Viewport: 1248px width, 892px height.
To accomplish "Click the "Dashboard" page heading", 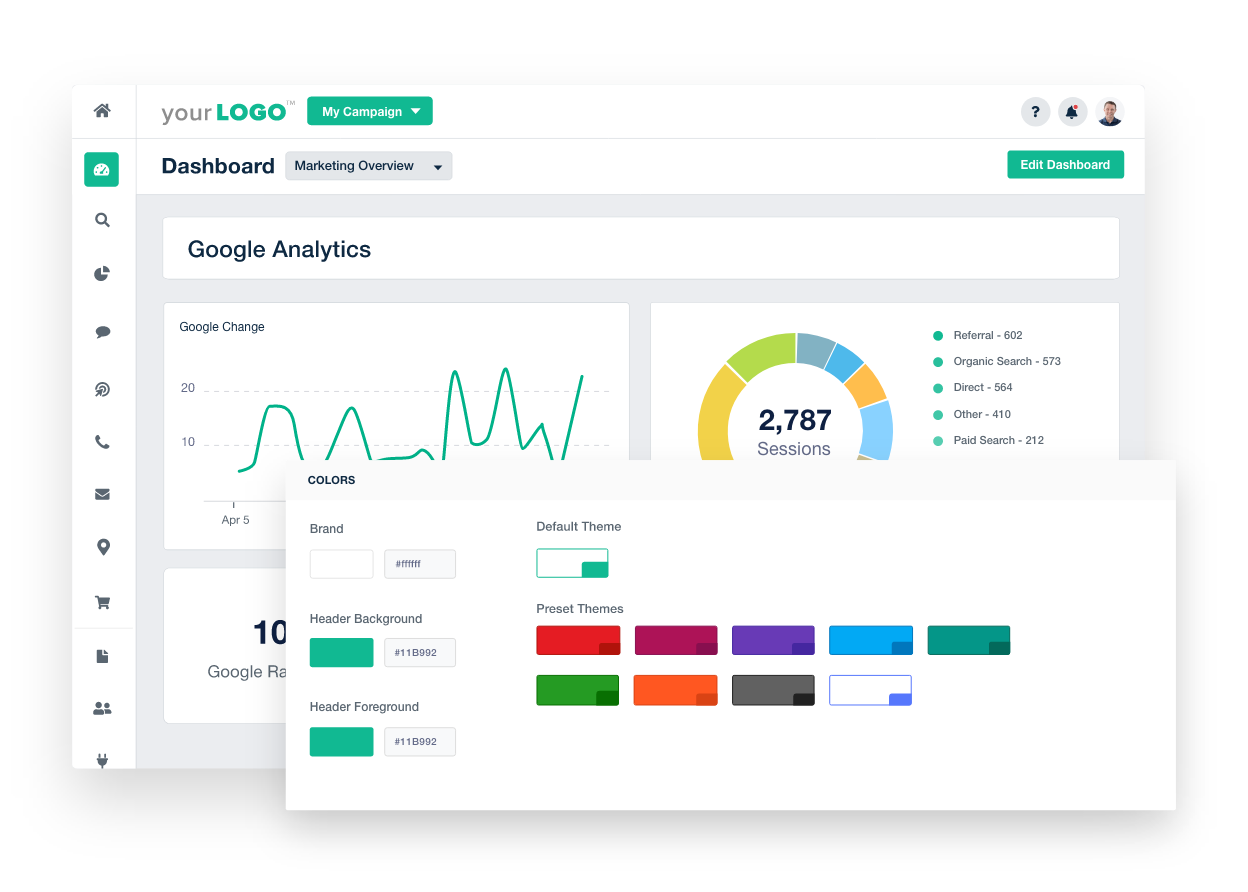I will click(x=218, y=166).
